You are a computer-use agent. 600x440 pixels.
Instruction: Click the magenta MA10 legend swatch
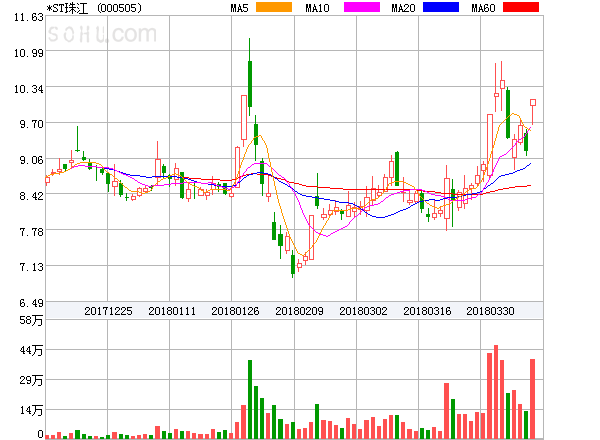pyautogui.click(x=362, y=7)
